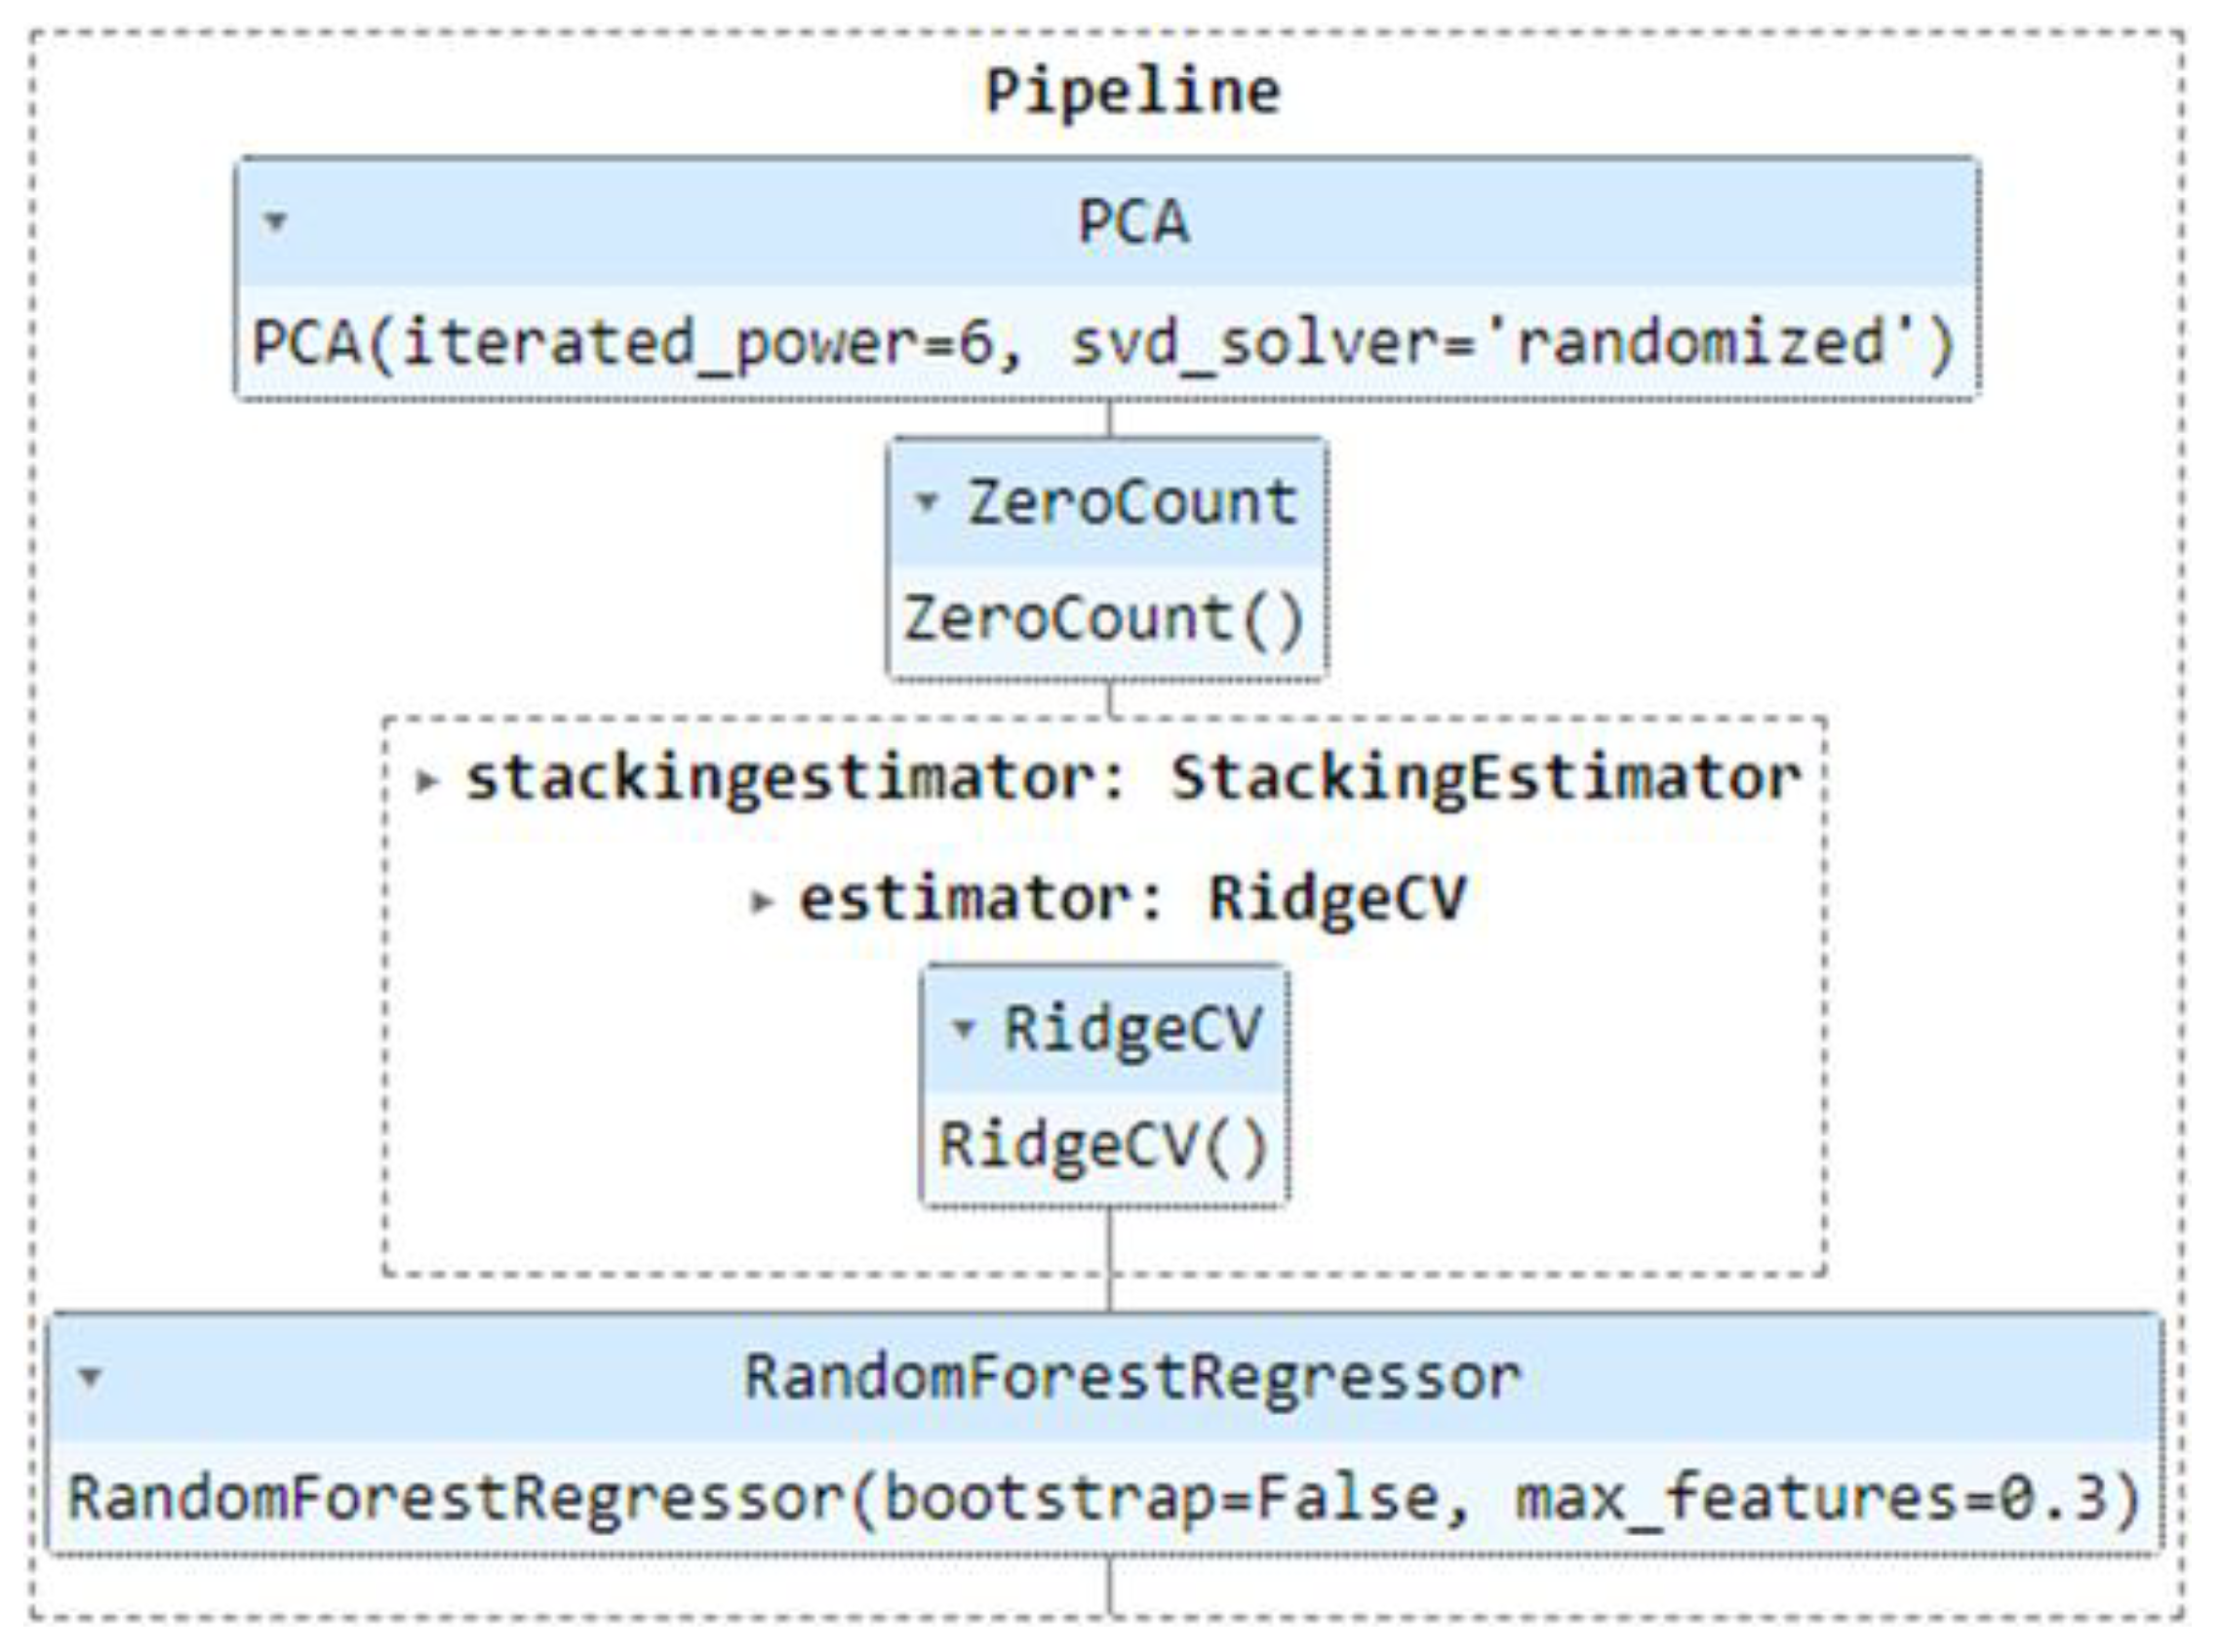Click the connector line below the ZeroCount block
Image resolution: width=2222 pixels, height=1652 pixels.
tap(1109, 698)
